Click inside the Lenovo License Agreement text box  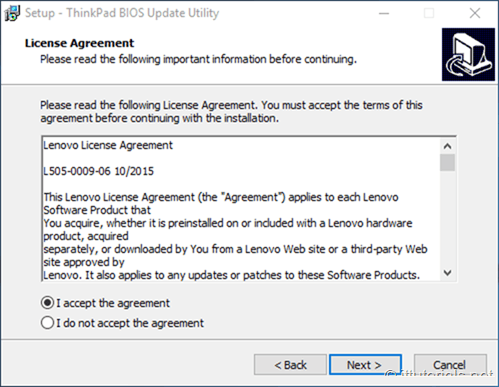(241, 209)
